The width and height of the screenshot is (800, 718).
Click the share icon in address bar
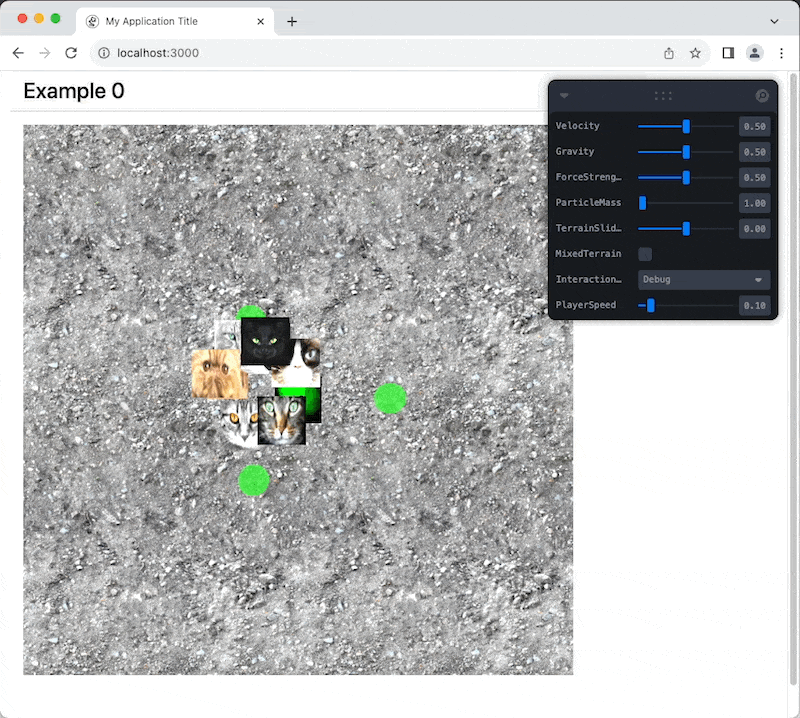pos(669,53)
